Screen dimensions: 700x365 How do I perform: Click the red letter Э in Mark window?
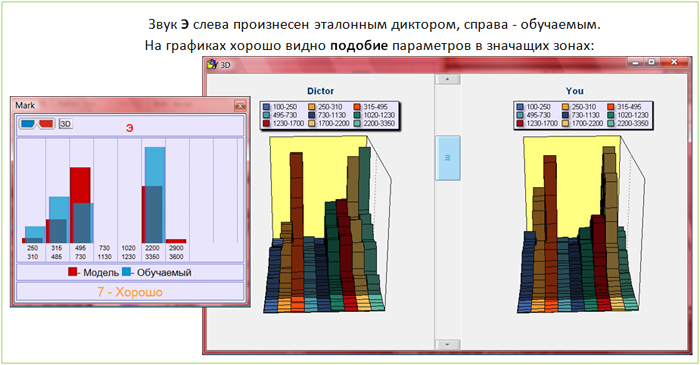(129, 129)
